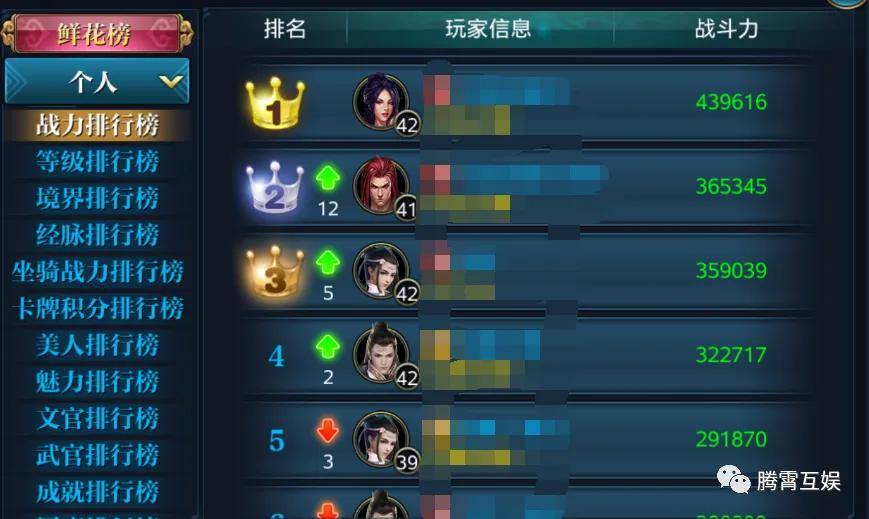The height and width of the screenshot is (519, 869).
Task: View the 成就排行榜 ranking
Action: [97, 492]
